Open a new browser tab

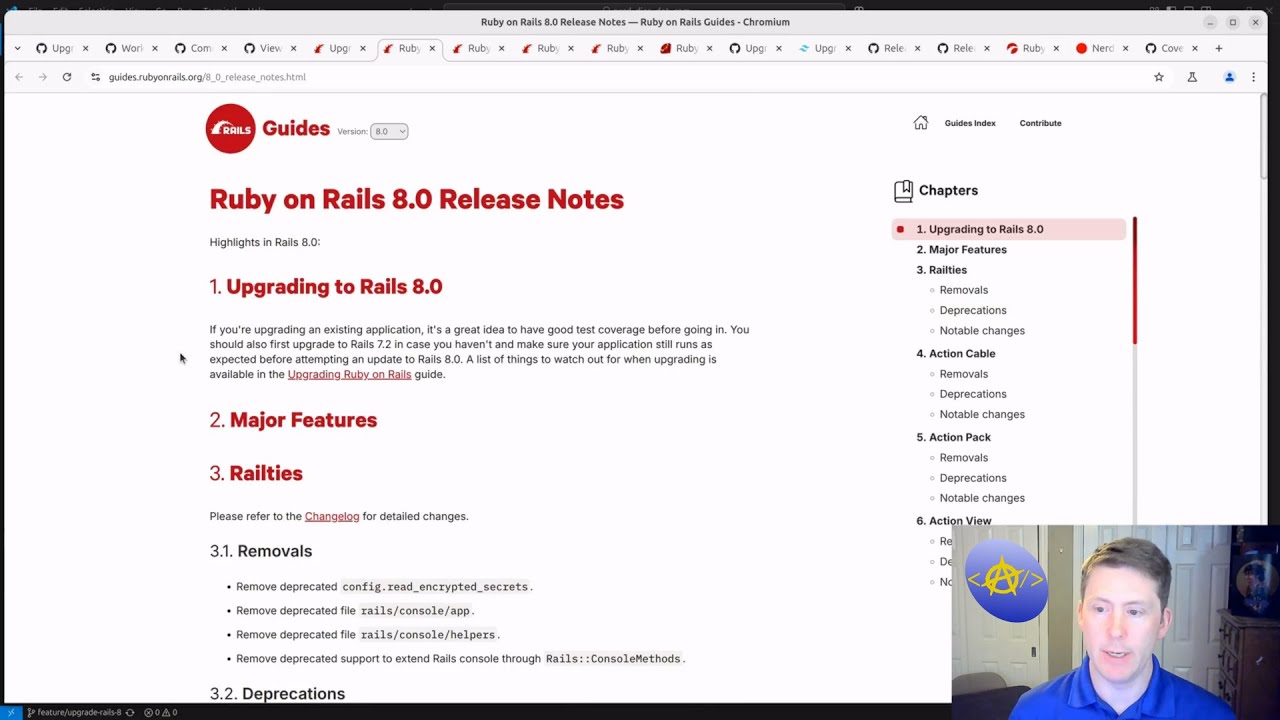[1218, 48]
